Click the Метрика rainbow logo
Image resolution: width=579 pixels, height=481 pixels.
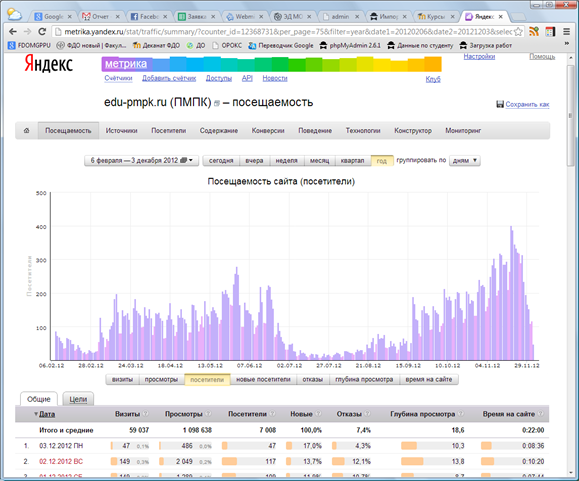point(271,64)
